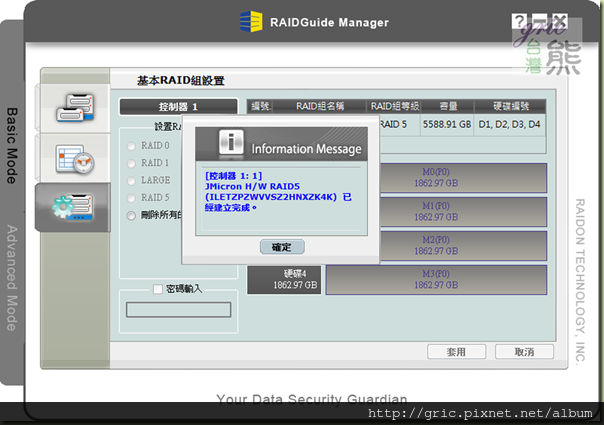Image resolution: width=604 pixels, height=425 pixels.
Task: Select the RAID 0 radio button
Action: tap(131, 146)
